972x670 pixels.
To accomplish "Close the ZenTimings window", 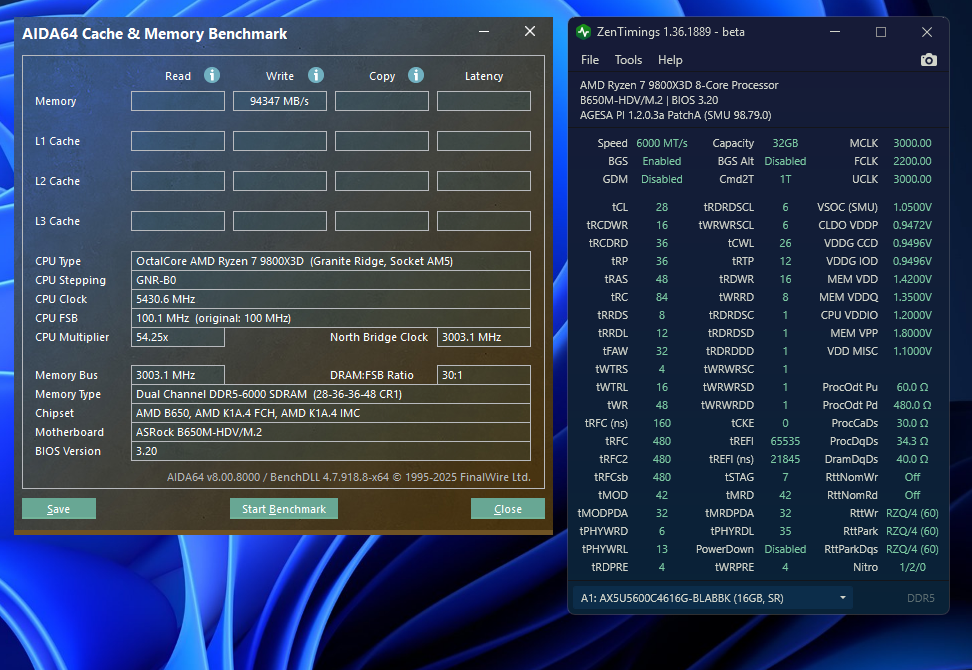I will (926, 32).
